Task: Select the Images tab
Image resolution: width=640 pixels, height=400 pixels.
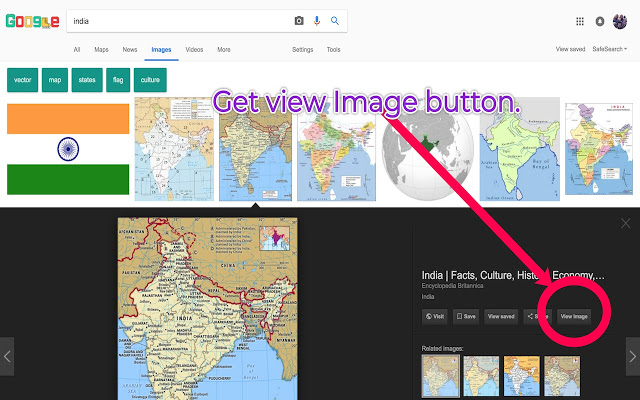Action: coord(161,49)
